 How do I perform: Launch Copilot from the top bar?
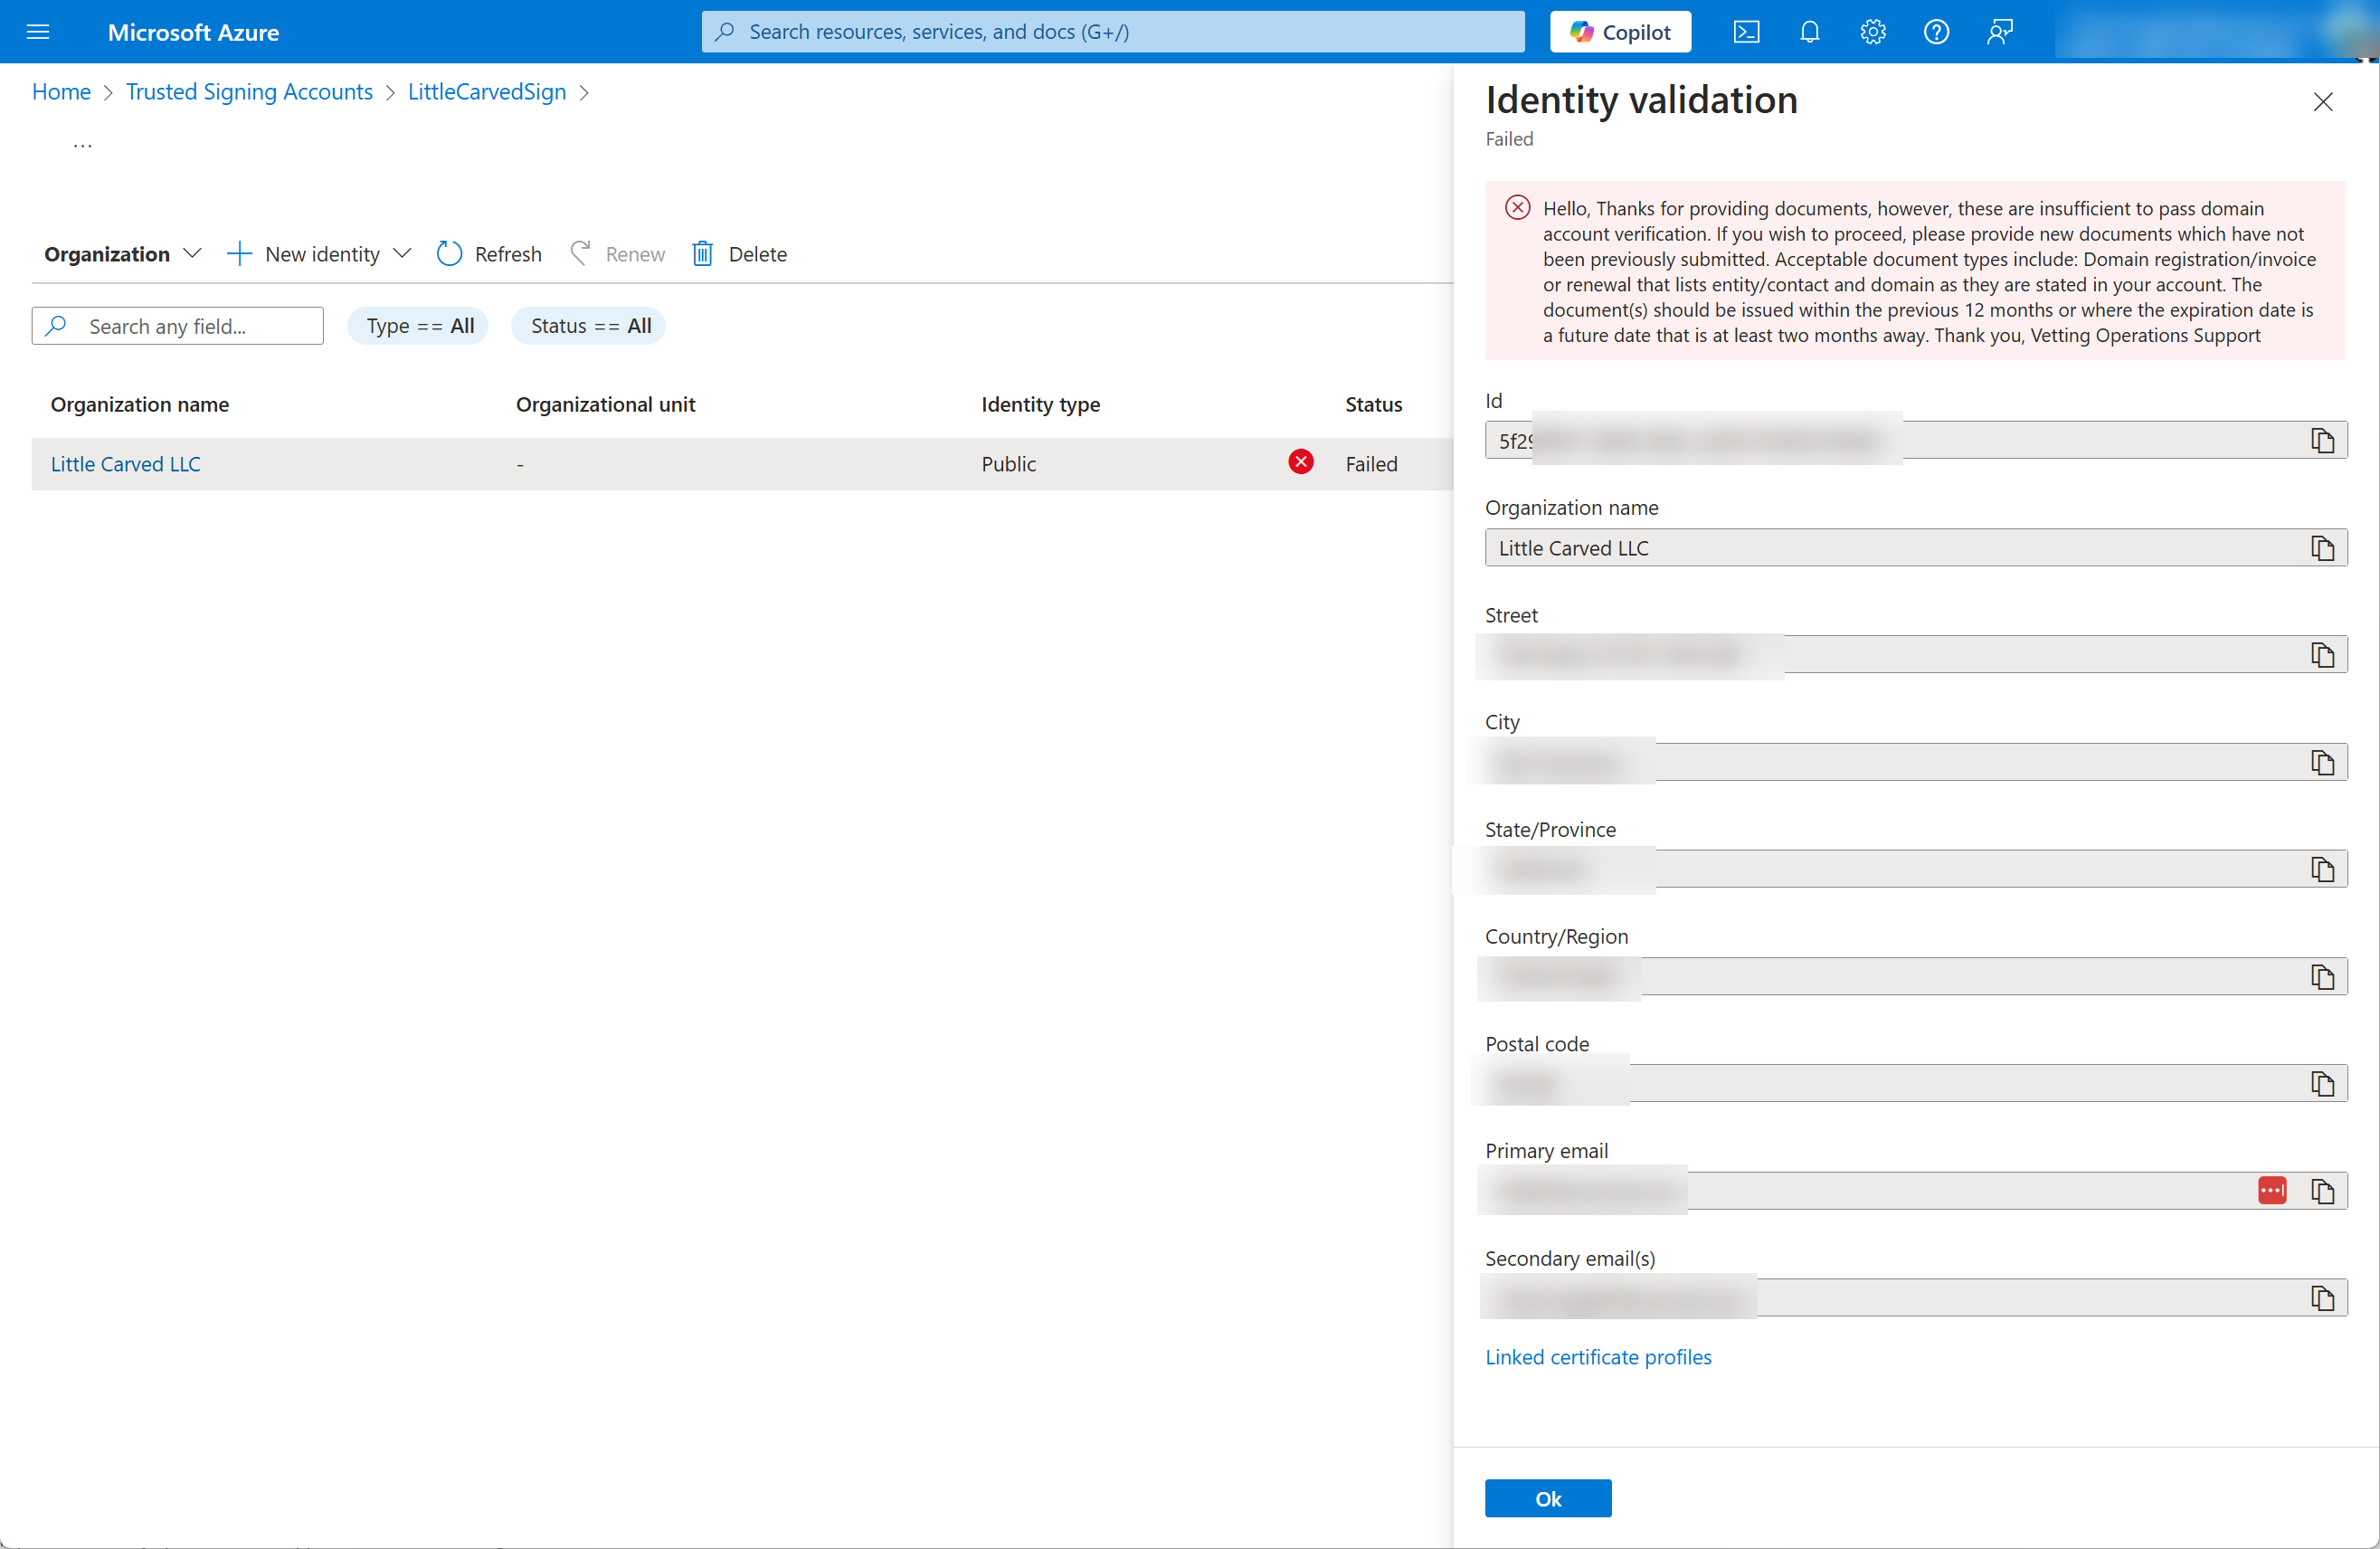tap(1620, 32)
